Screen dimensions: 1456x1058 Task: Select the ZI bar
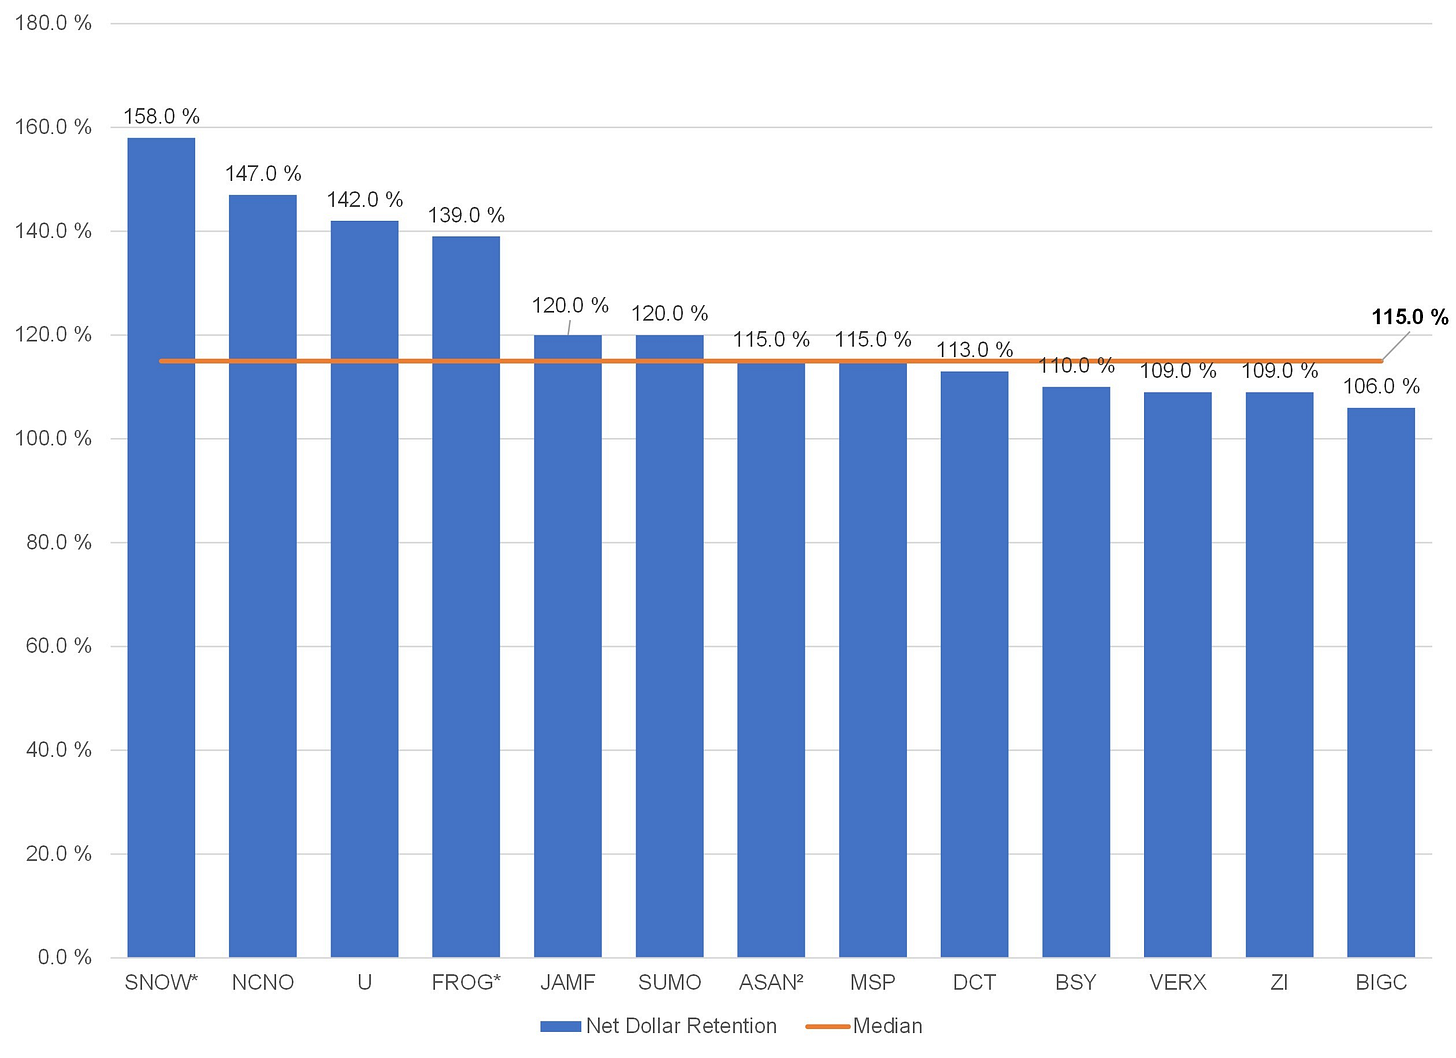point(1280,675)
